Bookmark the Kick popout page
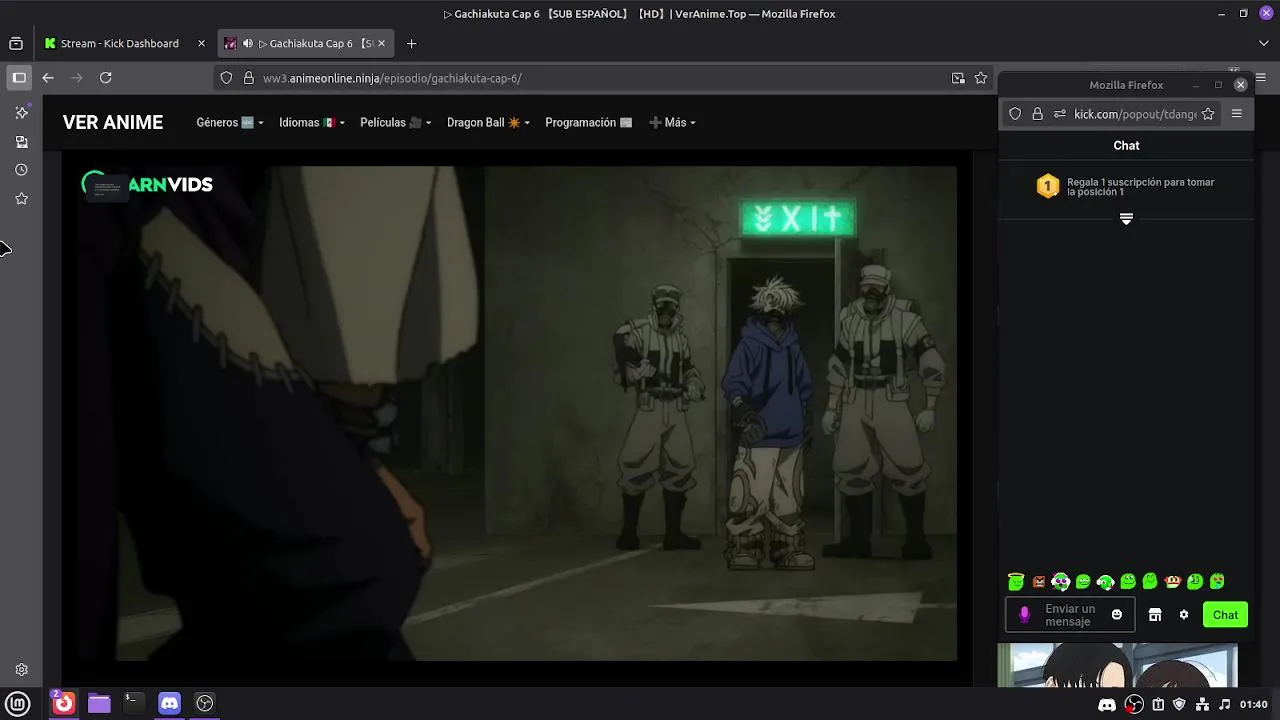 coord(1208,114)
